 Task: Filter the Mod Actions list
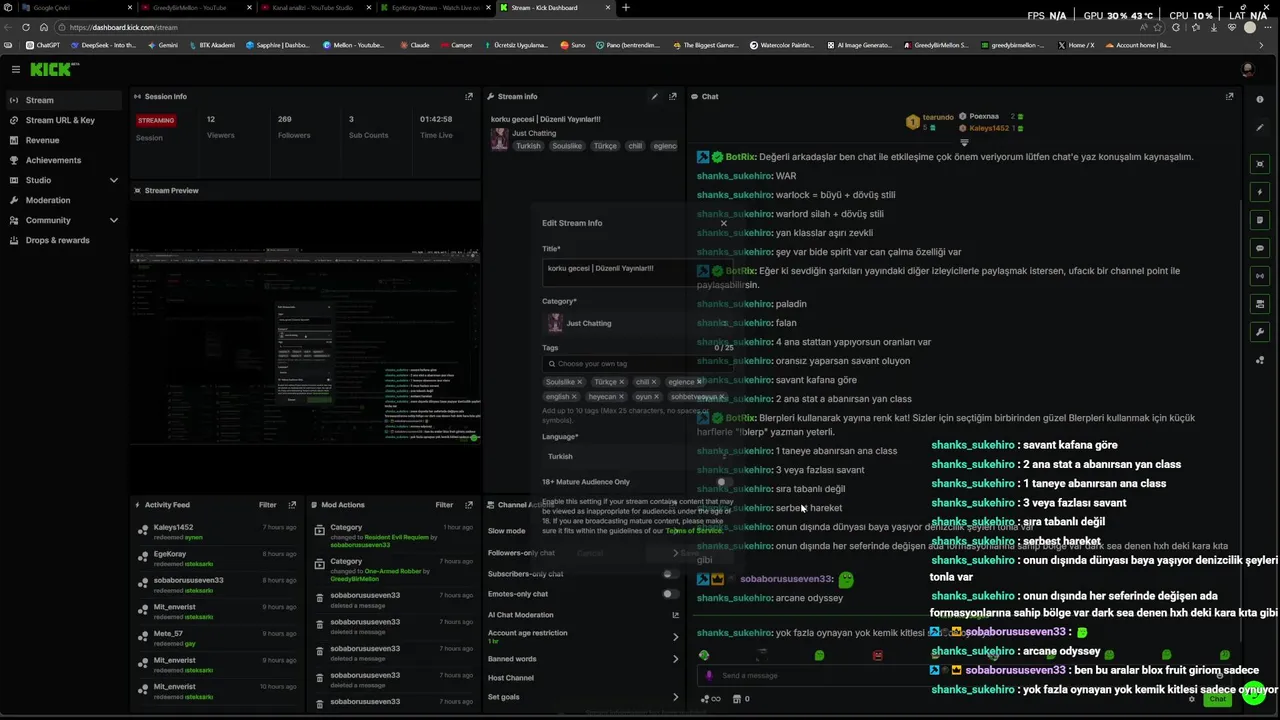pyautogui.click(x=444, y=505)
